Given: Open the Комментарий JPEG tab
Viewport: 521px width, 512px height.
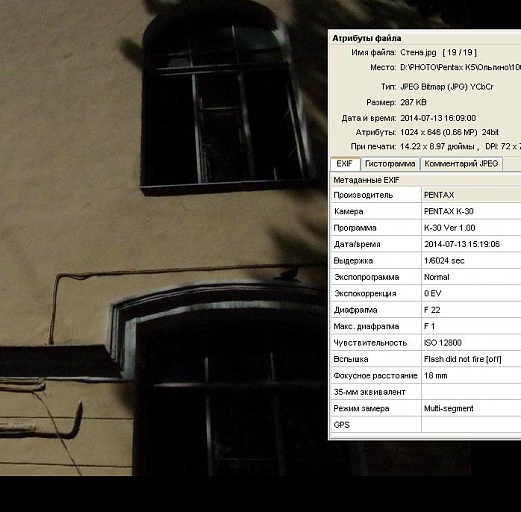Looking at the screenshot, I should [461, 164].
